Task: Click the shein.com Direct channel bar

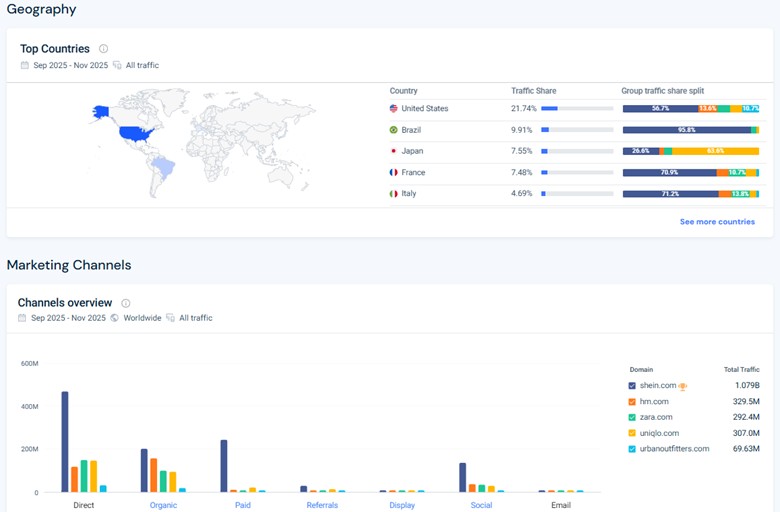Action: click(x=65, y=442)
